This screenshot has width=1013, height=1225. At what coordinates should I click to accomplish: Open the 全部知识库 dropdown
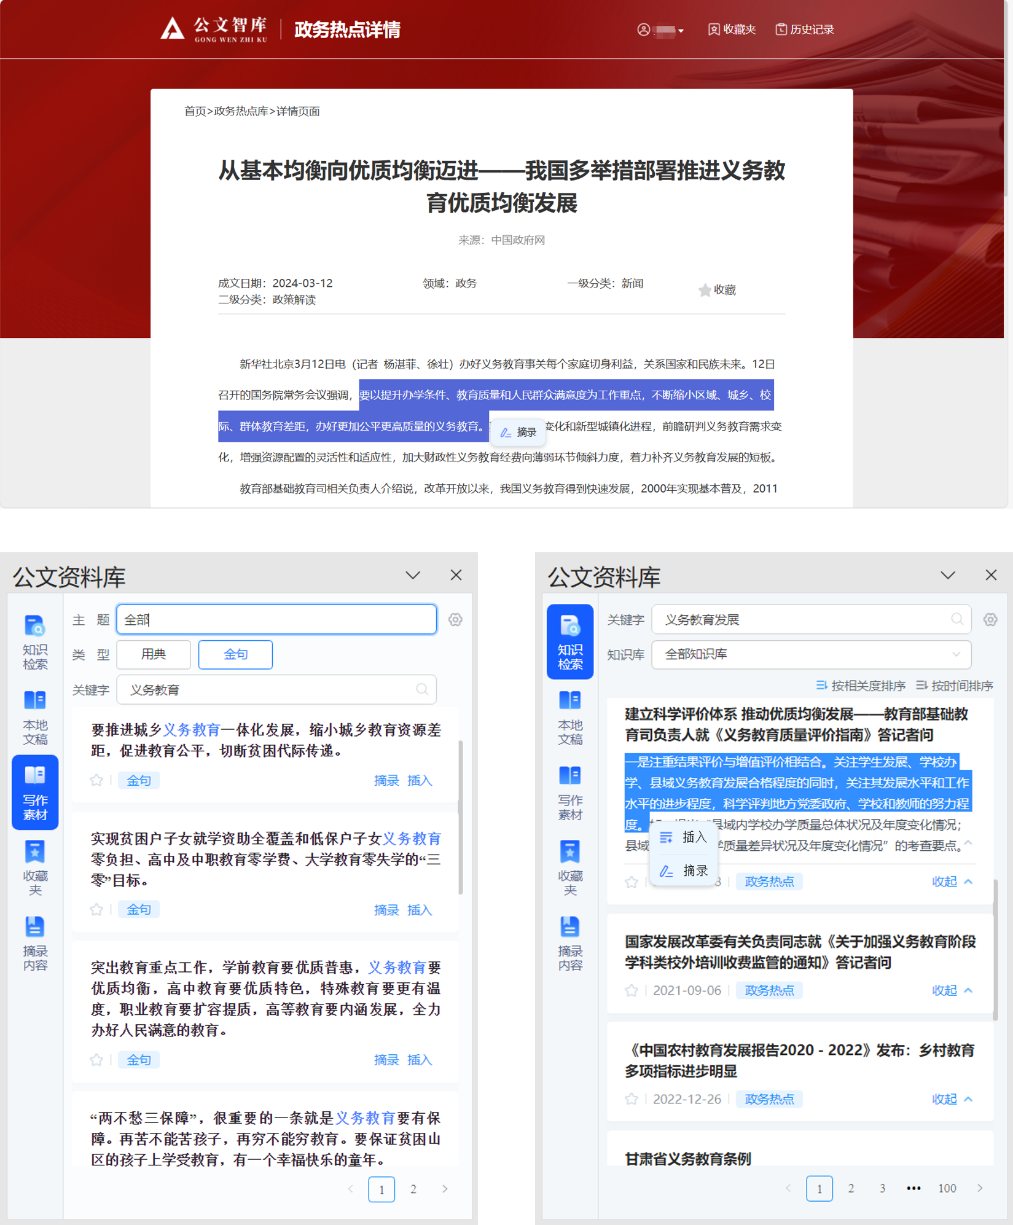pos(812,654)
